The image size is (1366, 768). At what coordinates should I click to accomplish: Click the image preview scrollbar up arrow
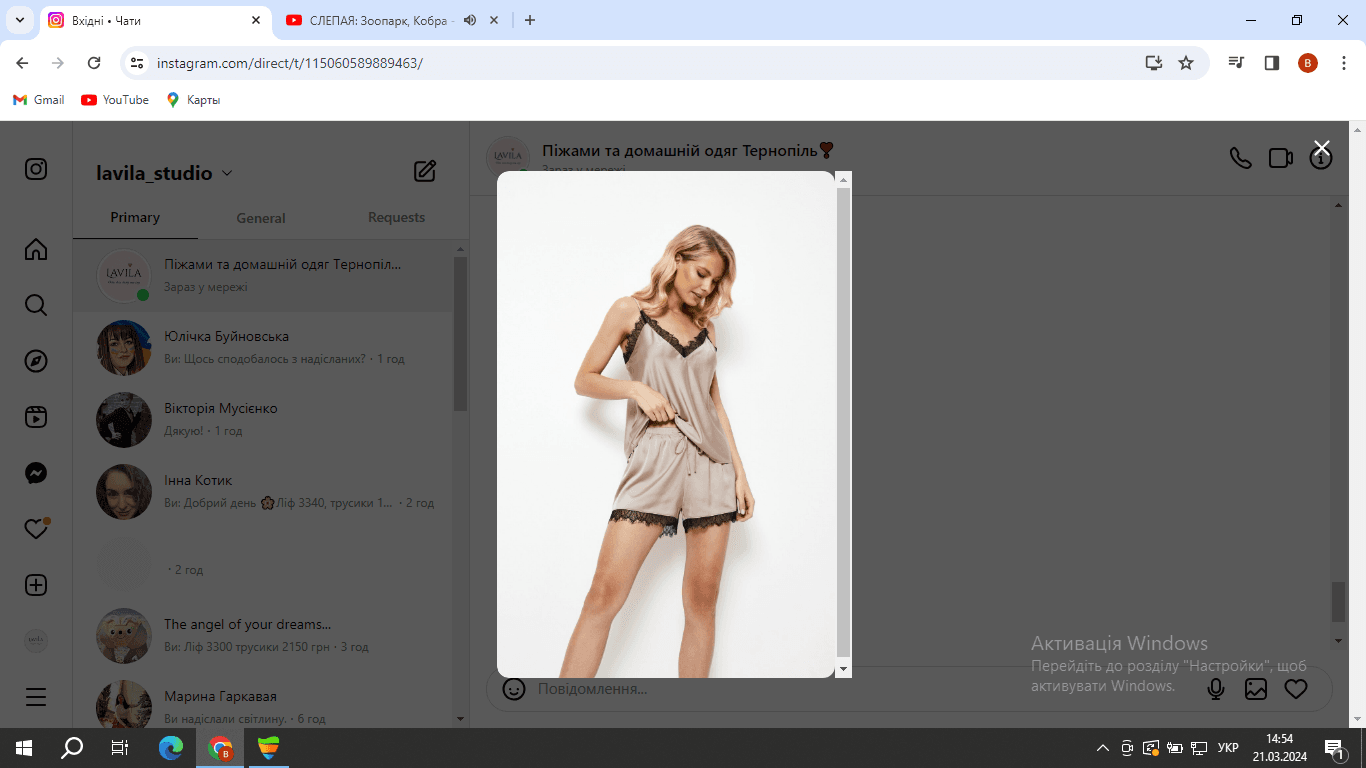[843, 180]
